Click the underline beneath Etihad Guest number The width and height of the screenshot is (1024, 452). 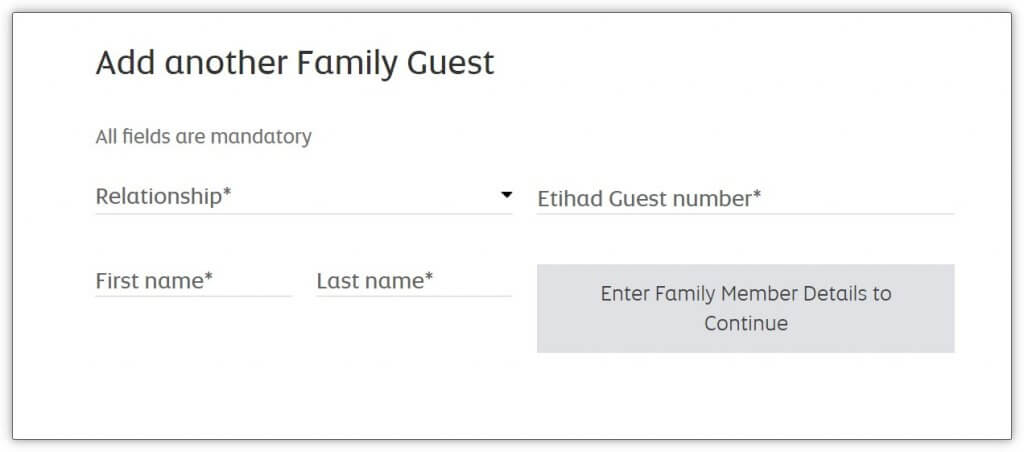[x=745, y=214]
